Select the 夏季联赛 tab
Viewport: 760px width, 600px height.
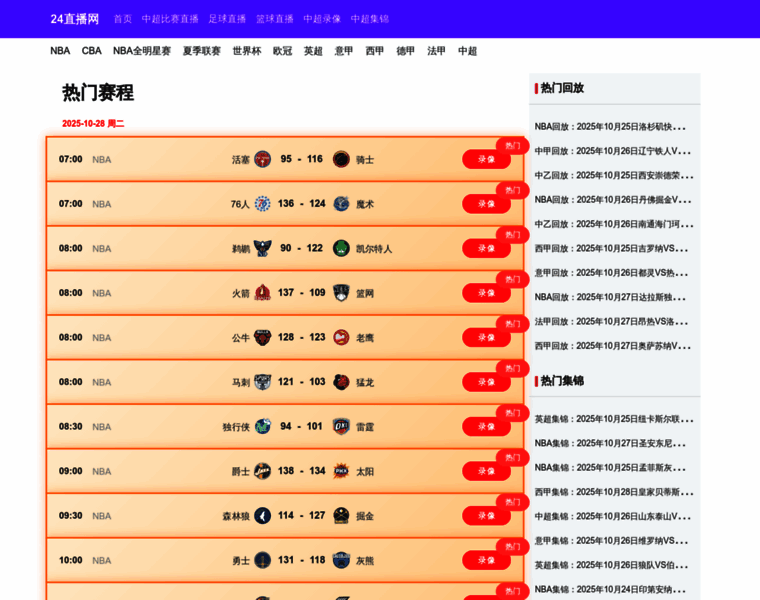point(202,51)
